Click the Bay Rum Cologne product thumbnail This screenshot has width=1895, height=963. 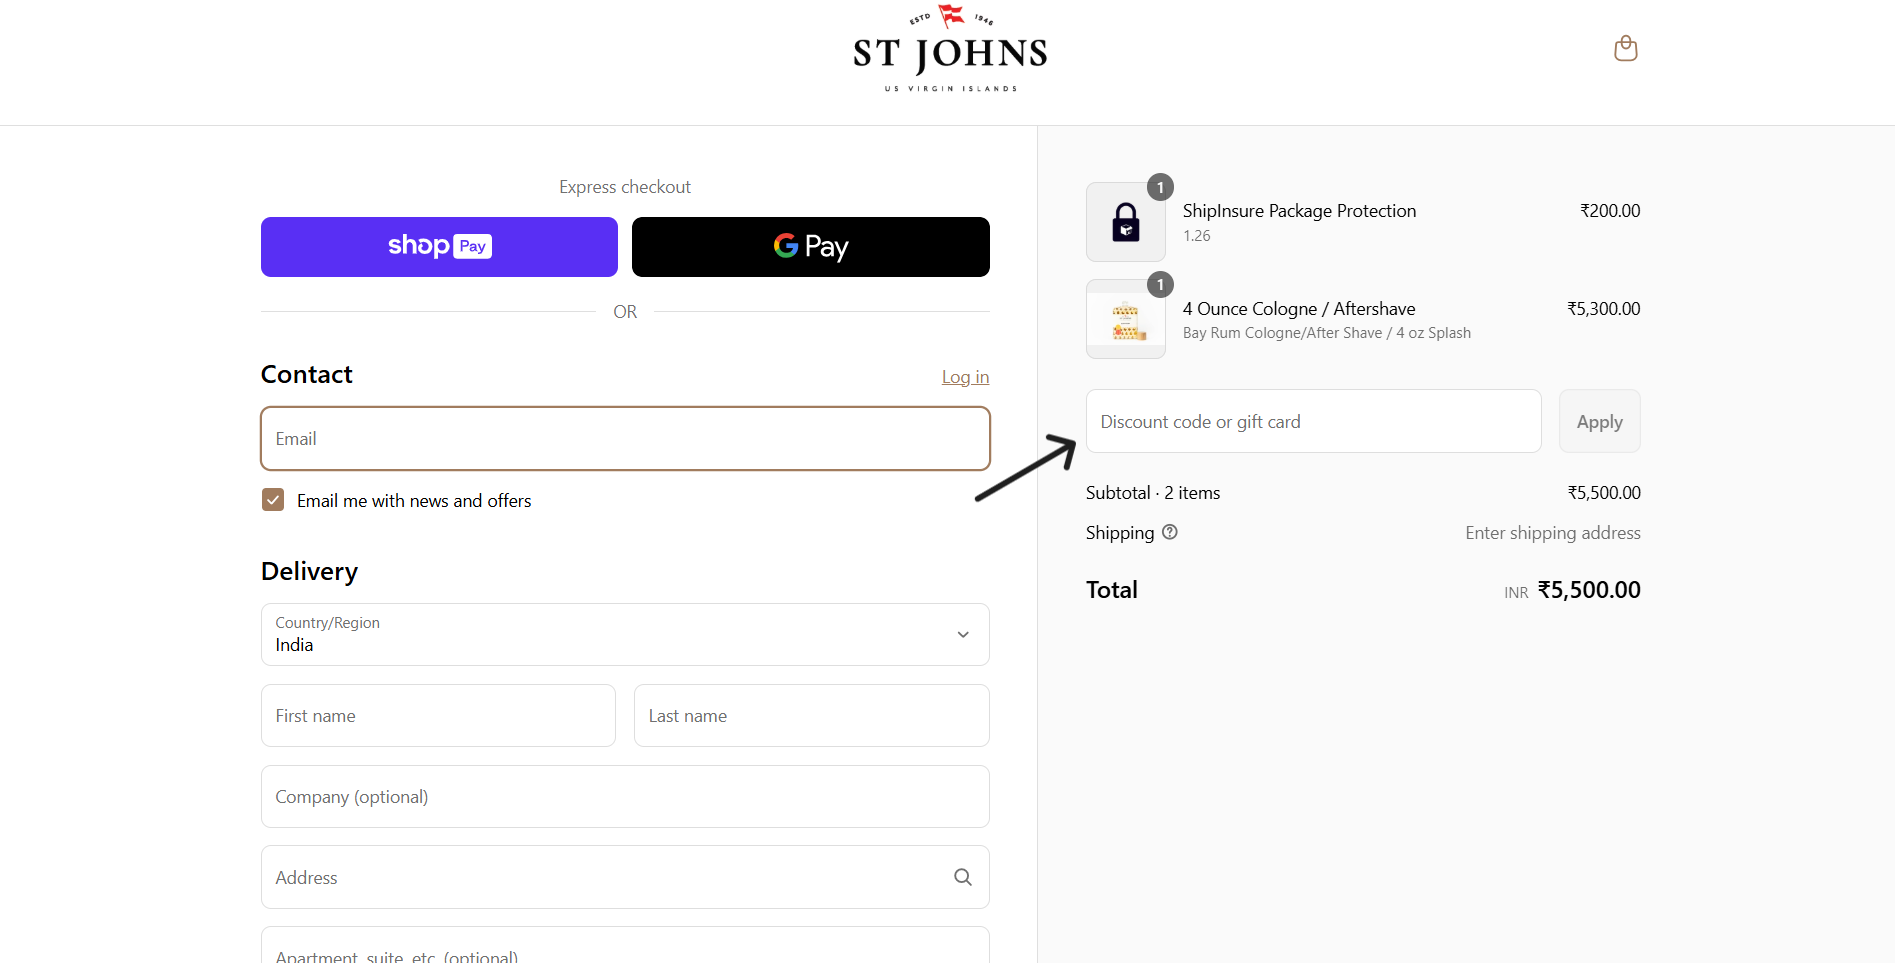pyautogui.click(x=1125, y=319)
